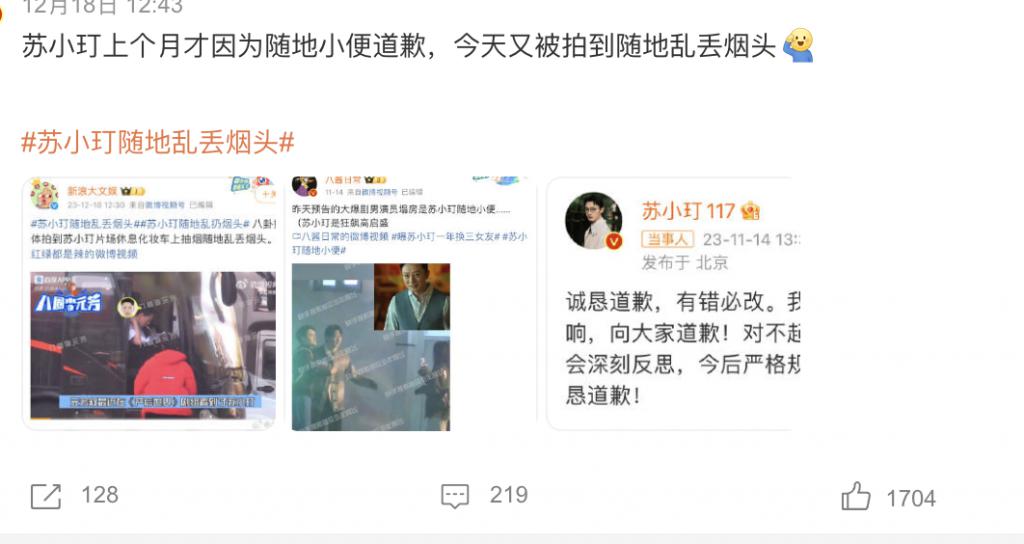Click 发布于 北京 location text
This screenshot has width=1024, height=544.
685,263
